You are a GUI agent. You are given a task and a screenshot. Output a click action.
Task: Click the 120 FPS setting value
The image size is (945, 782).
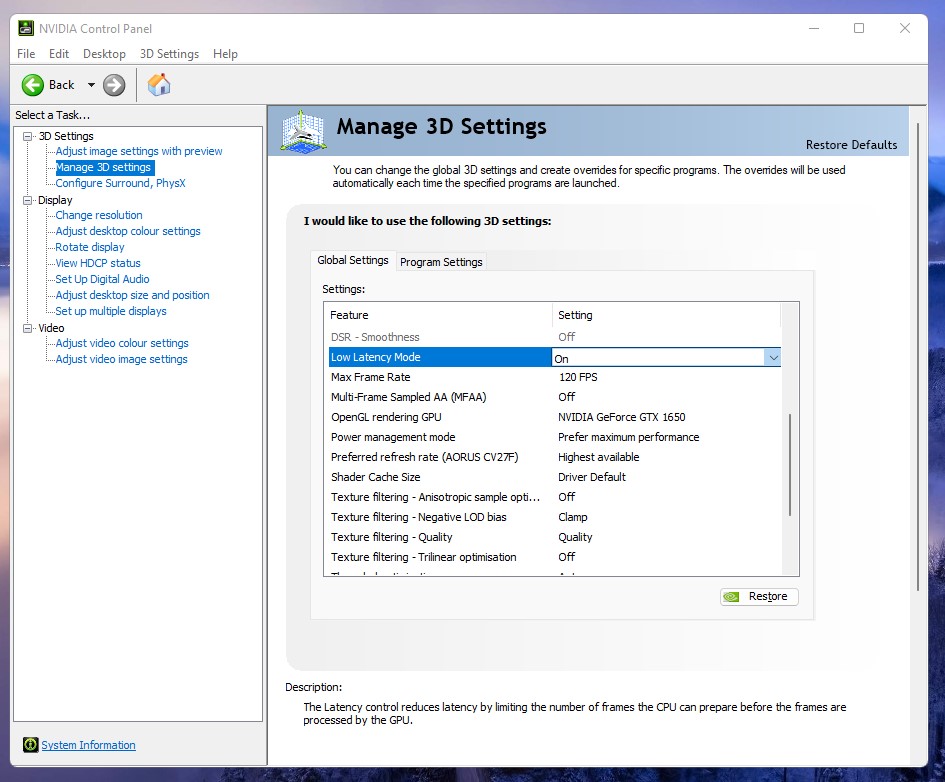point(578,377)
